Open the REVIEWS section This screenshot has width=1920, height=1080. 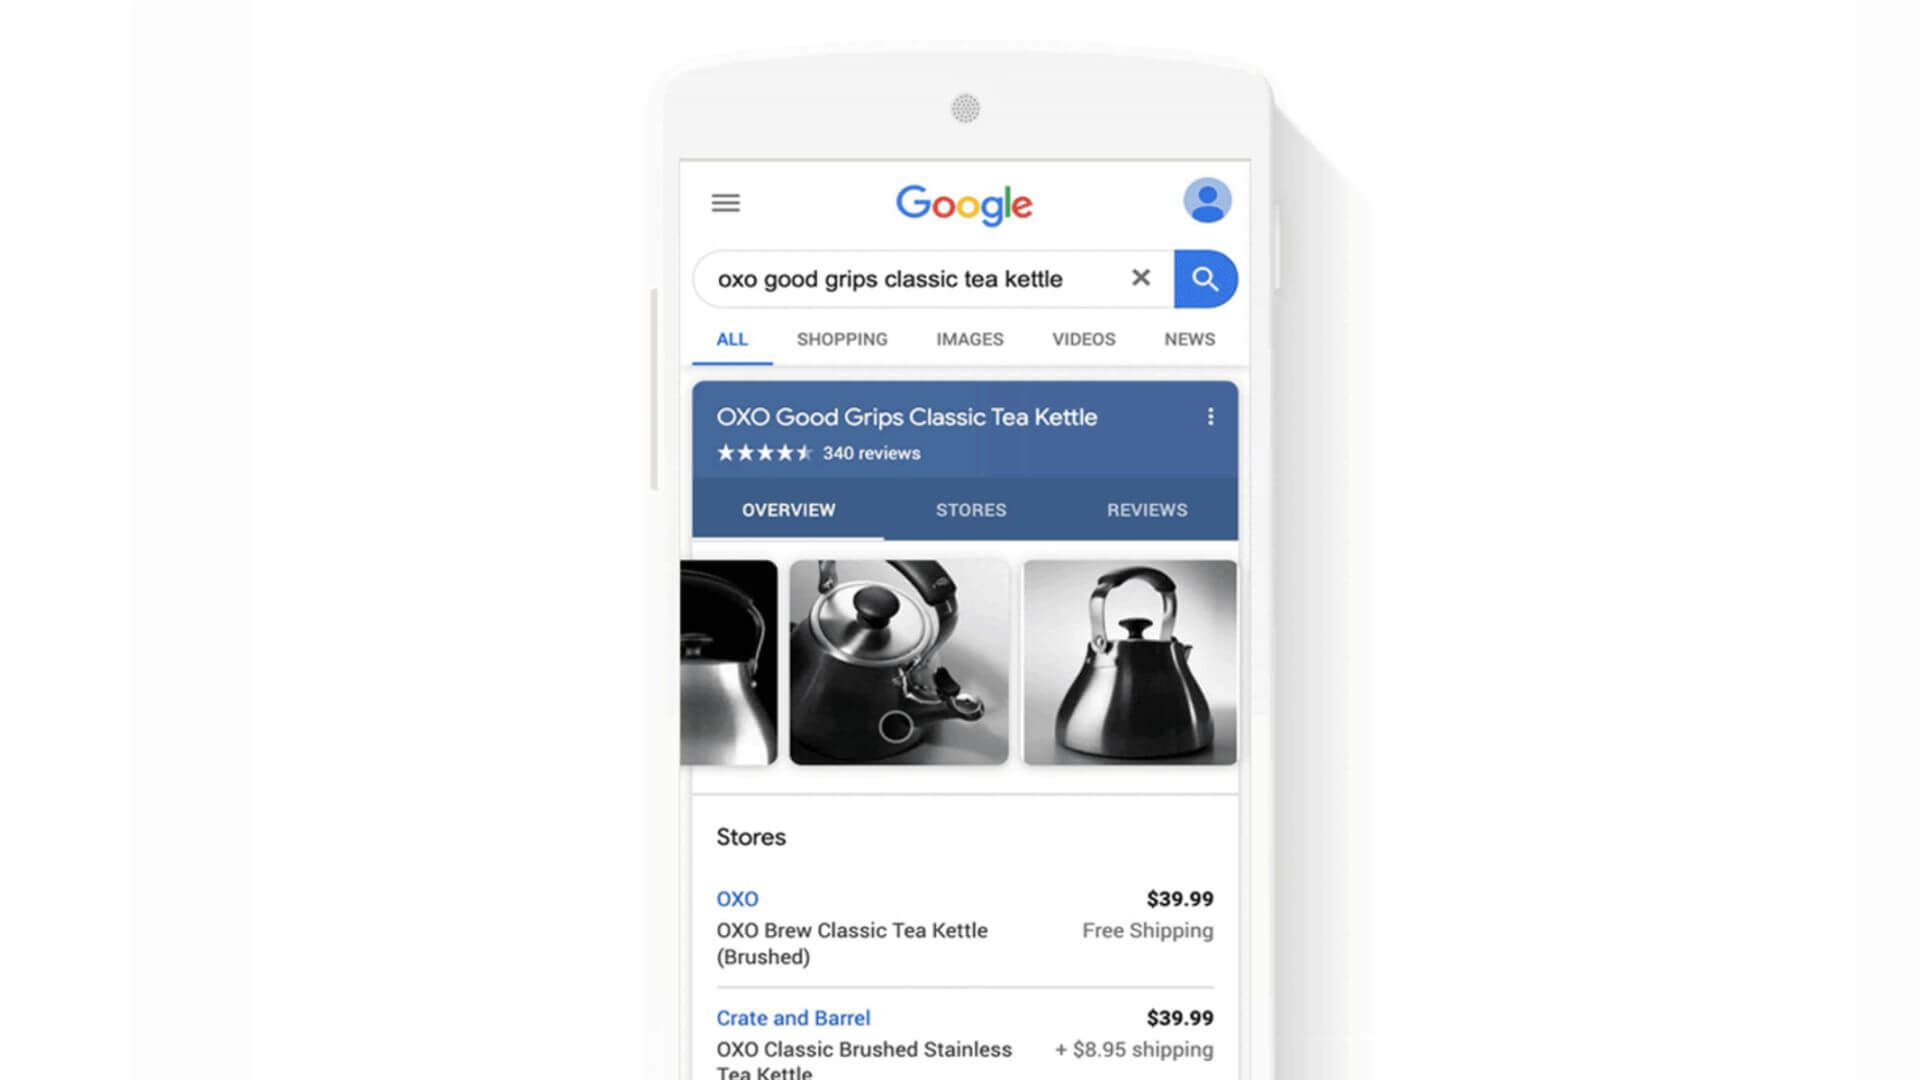(1147, 509)
